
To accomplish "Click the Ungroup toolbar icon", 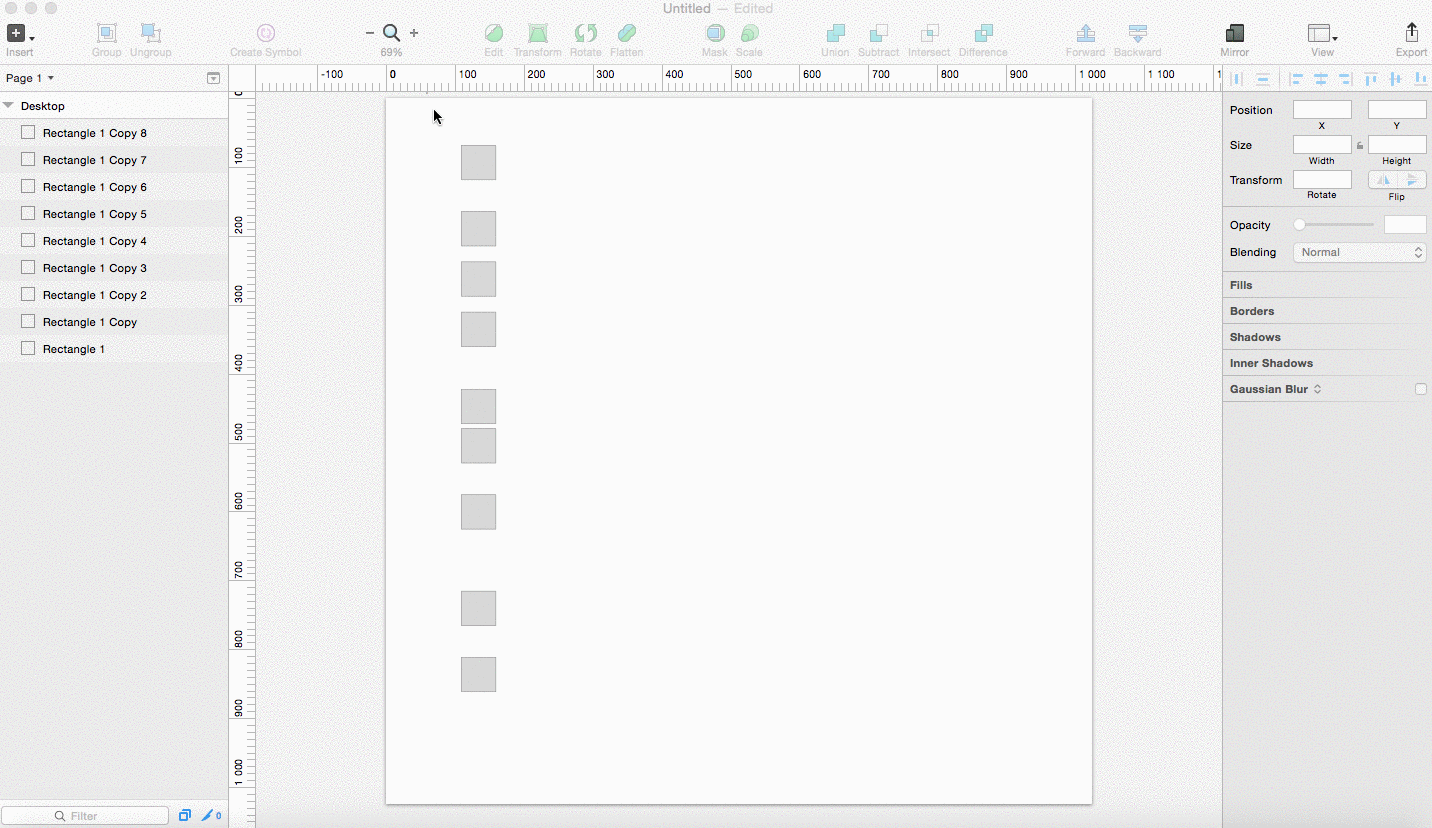I will coord(150,34).
